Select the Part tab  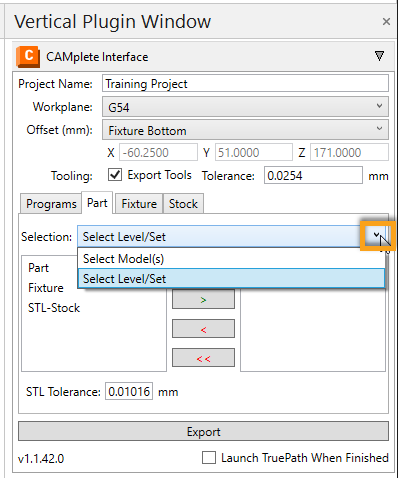coord(97,203)
